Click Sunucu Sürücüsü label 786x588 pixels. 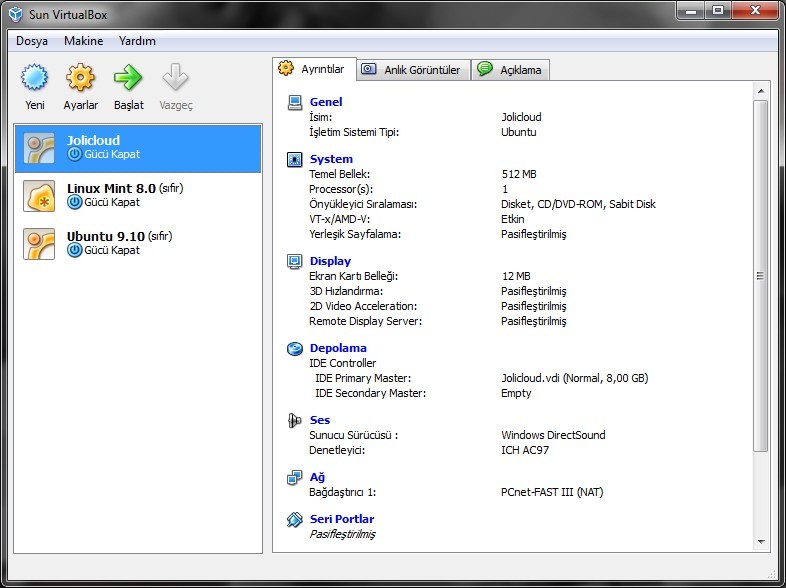point(353,435)
